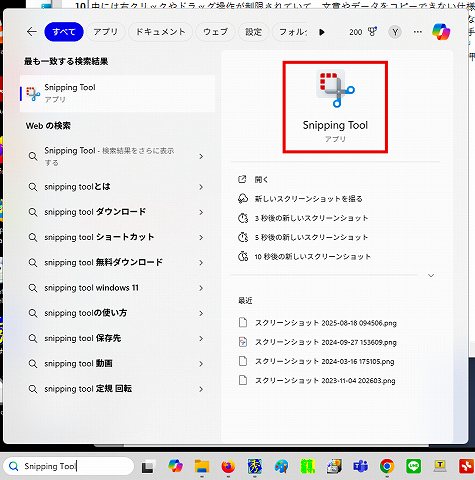The image size is (475, 480).
Task: Switch to the アプリ filter tab
Action: [106, 32]
